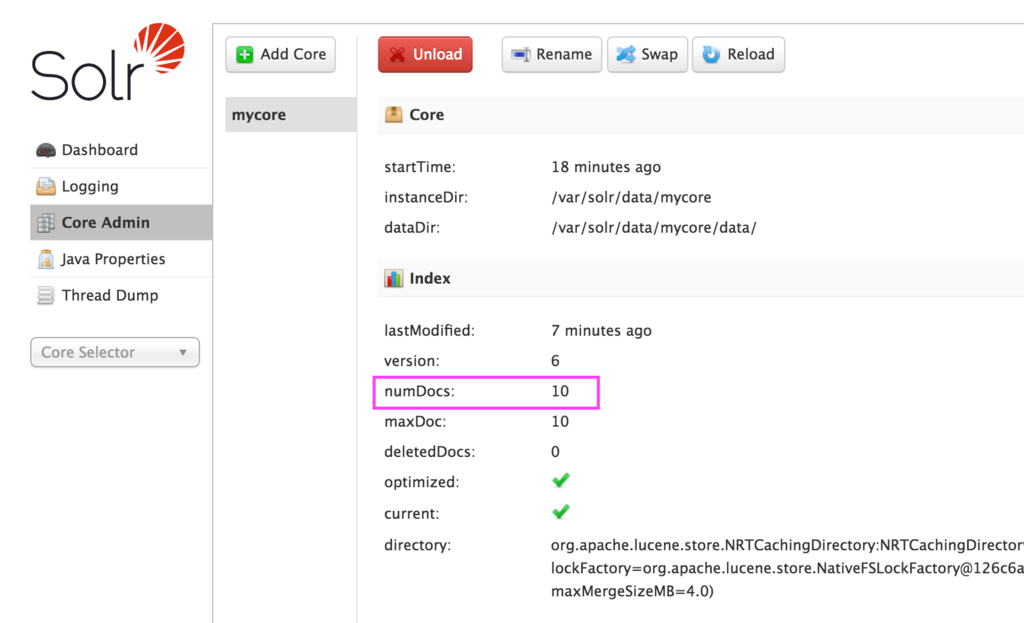This screenshot has width=1024, height=623.
Task: Click the dataDir label
Action: (x=412, y=227)
